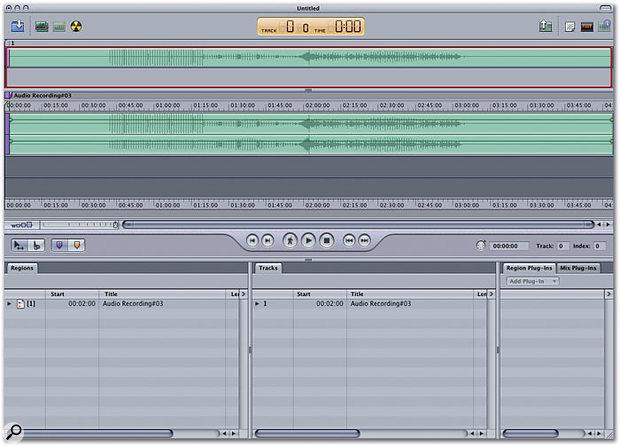
Task: Click the orange index marker button
Action: click(77, 245)
